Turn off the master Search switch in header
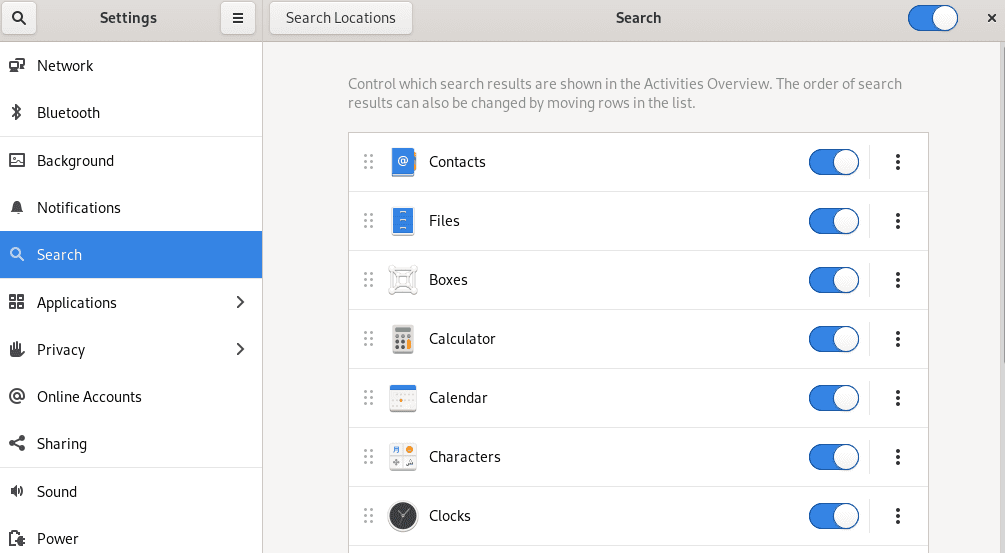 pos(933,18)
